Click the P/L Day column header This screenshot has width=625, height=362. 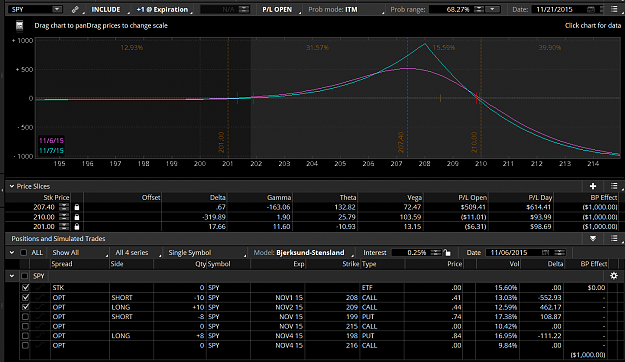(x=540, y=197)
